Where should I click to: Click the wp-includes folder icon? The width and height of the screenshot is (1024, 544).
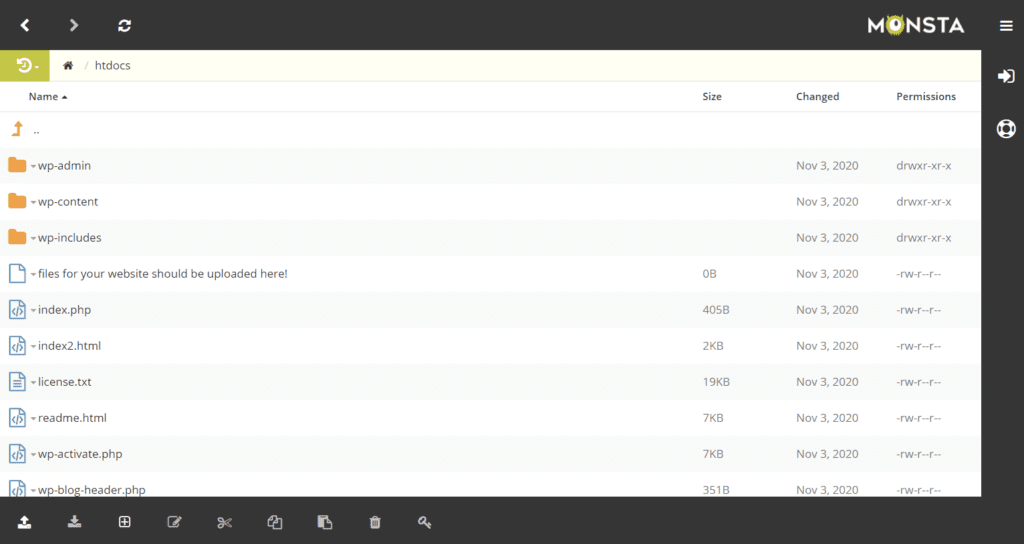(x=17, y=237)
